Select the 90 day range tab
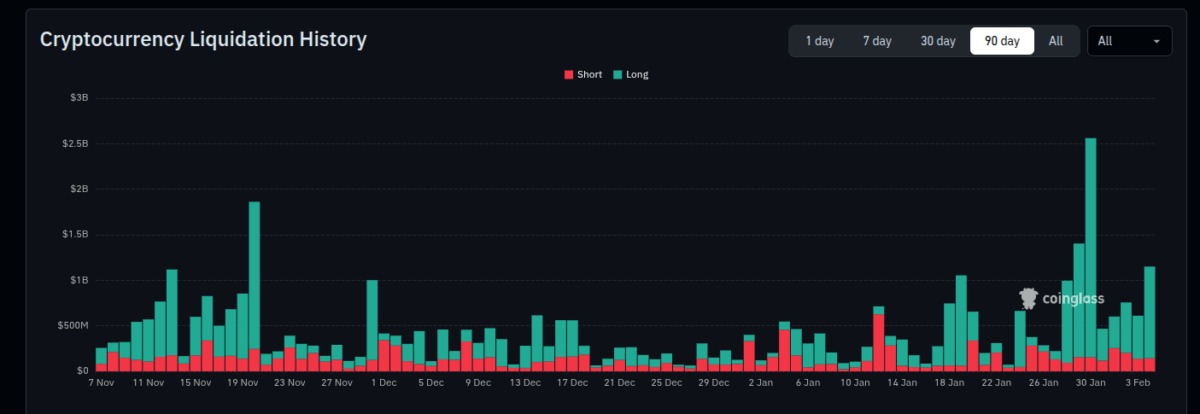Viewport: 1200px width, 414px height. click(1002, 41)
